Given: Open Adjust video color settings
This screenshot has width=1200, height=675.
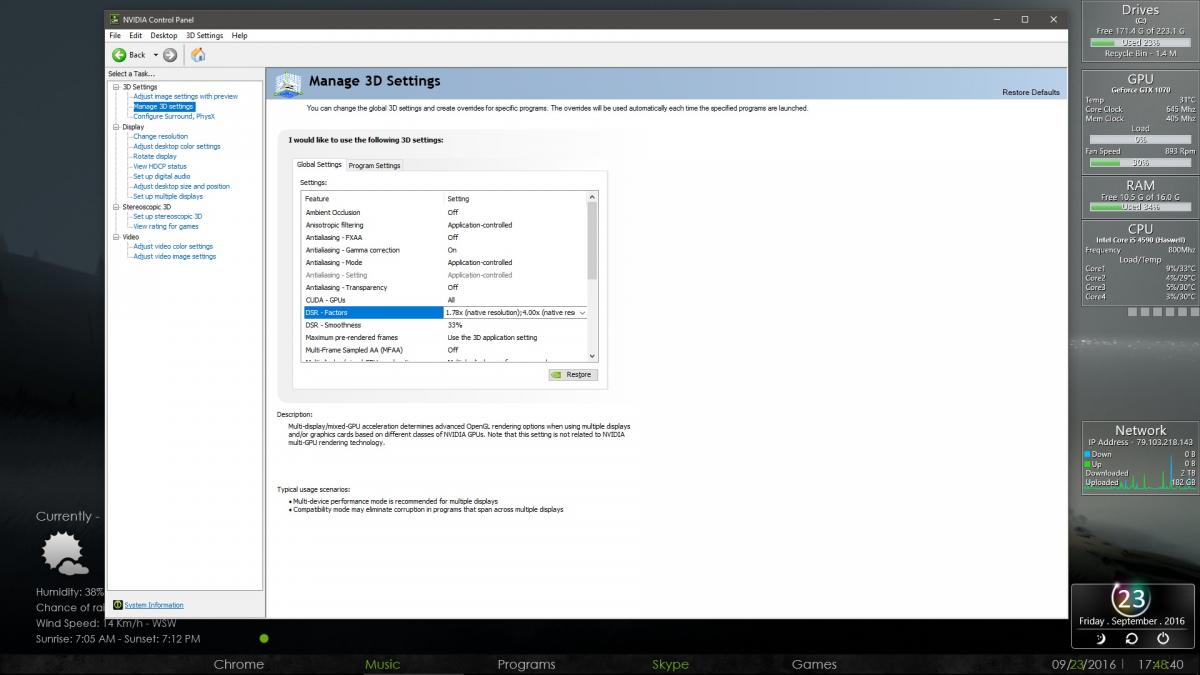Looking at the screenshot, I should 173,247.
